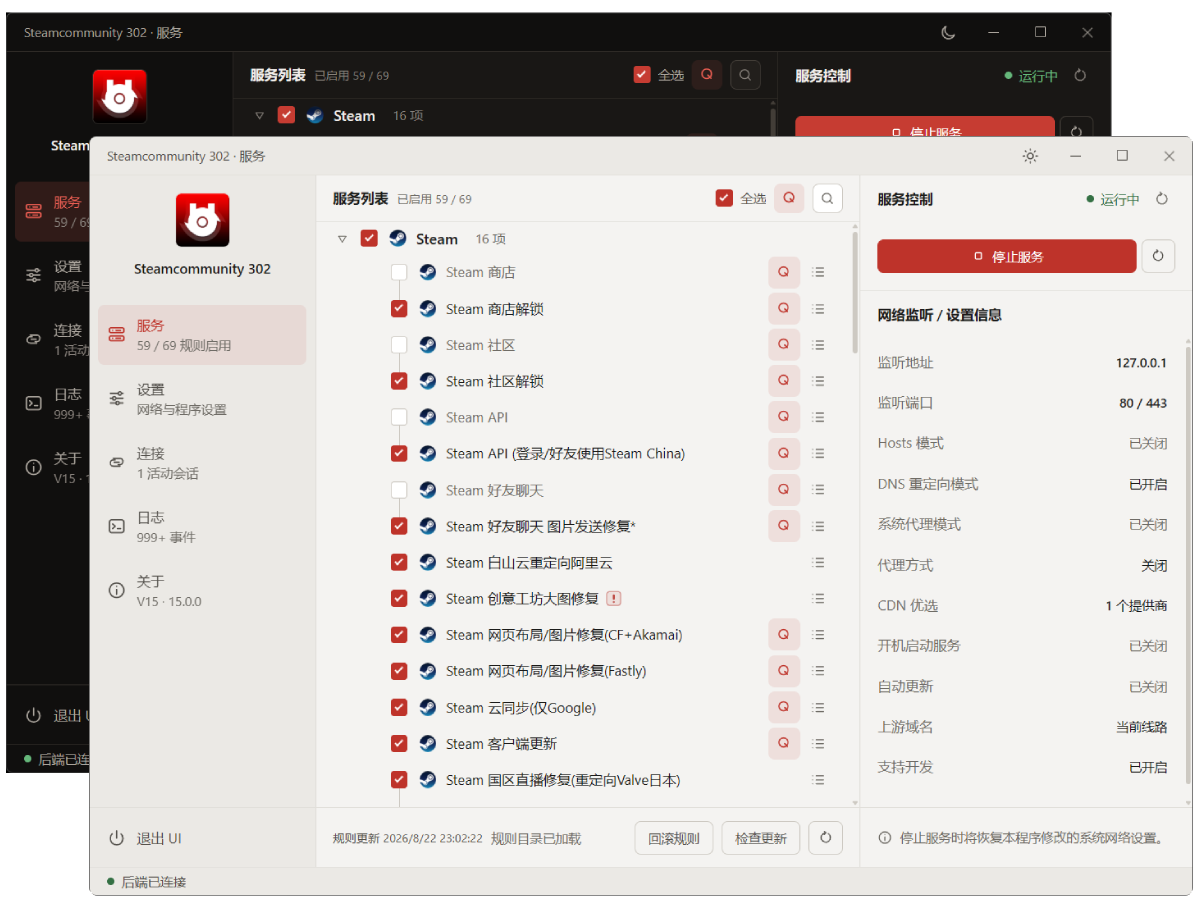Click 上游域名 当前线路 value
1200x900 pixels.
coord(1142,727)
